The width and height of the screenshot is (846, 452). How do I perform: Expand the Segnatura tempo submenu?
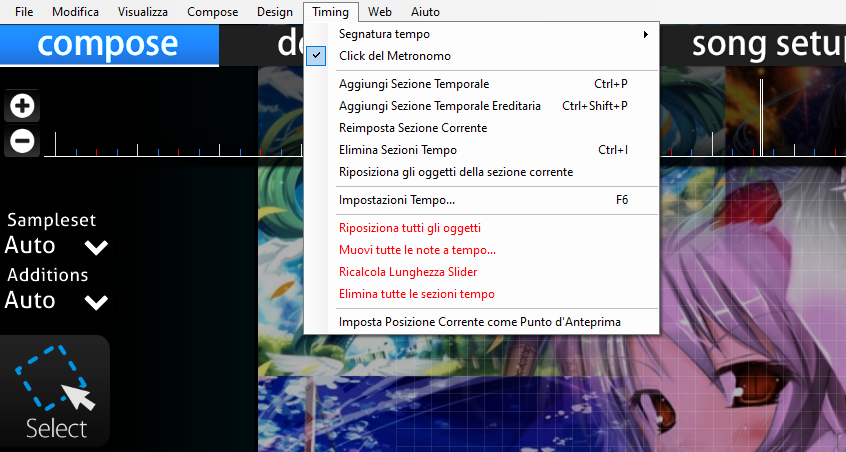(482, 34)
